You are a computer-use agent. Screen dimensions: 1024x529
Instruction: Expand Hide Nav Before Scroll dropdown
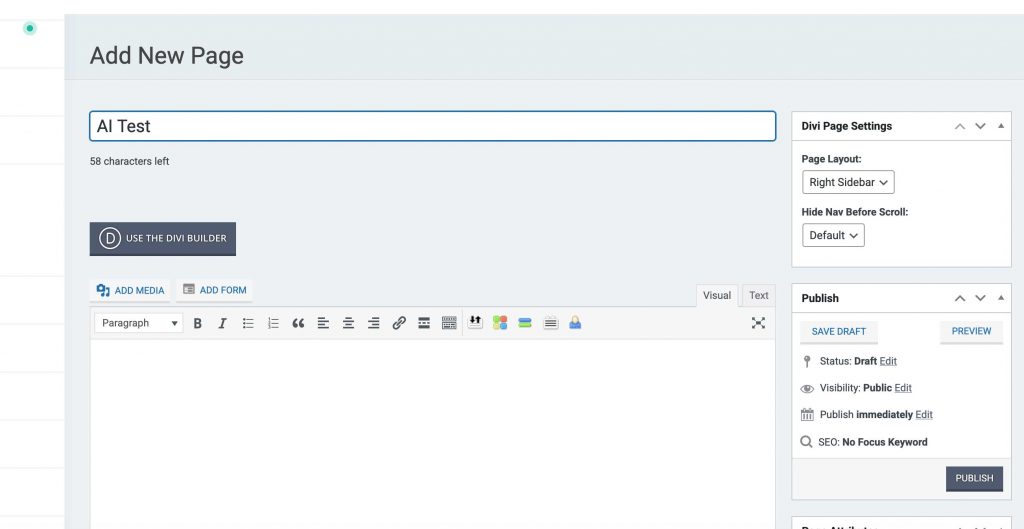click(833, 235)
